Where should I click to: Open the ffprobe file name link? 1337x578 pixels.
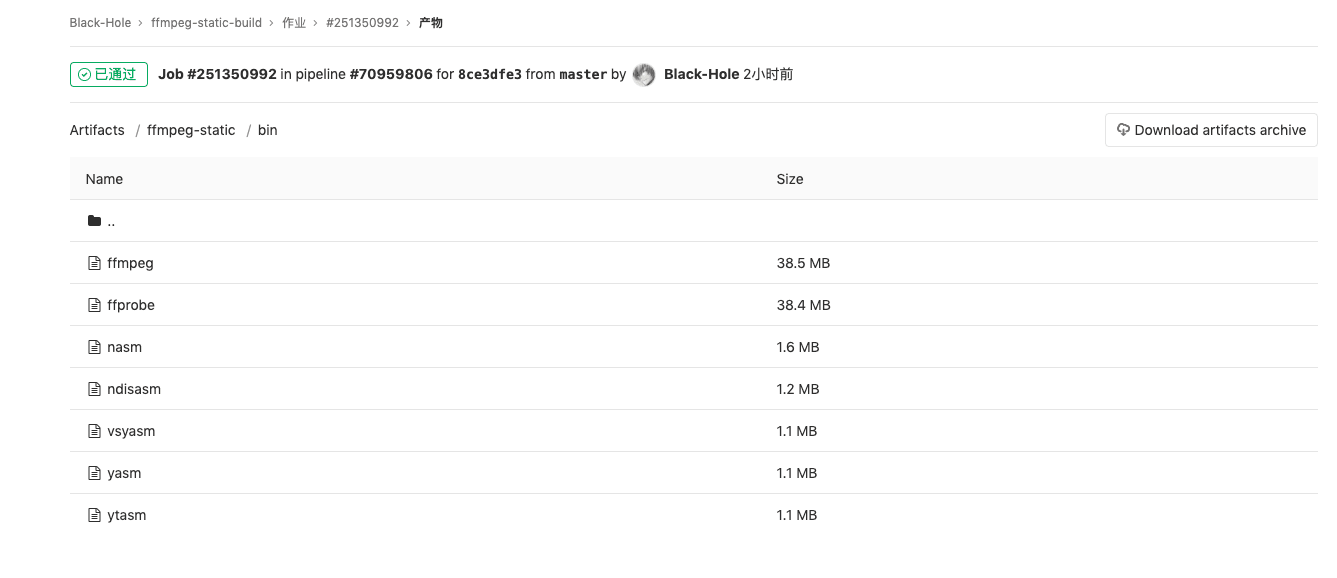[x=131, y=305]
